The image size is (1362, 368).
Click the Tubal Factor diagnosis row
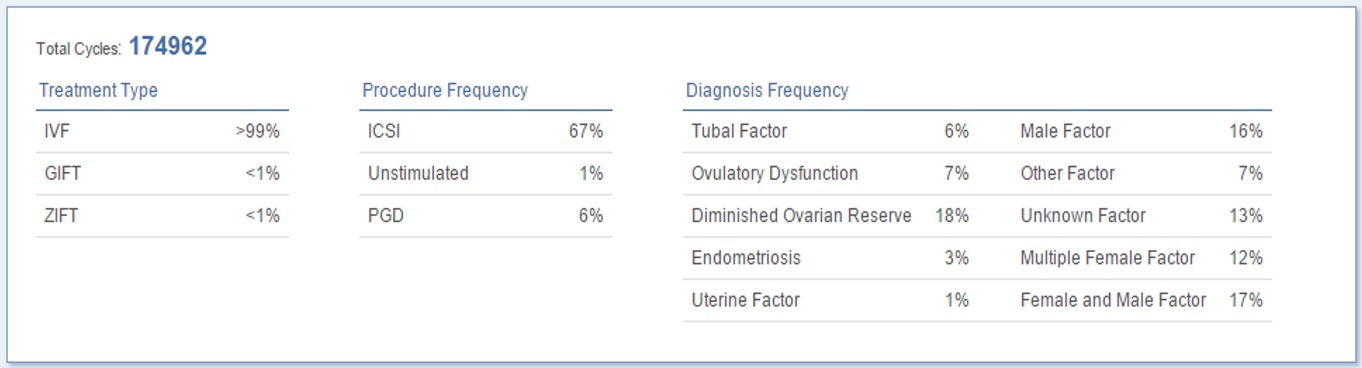[830, 131]
